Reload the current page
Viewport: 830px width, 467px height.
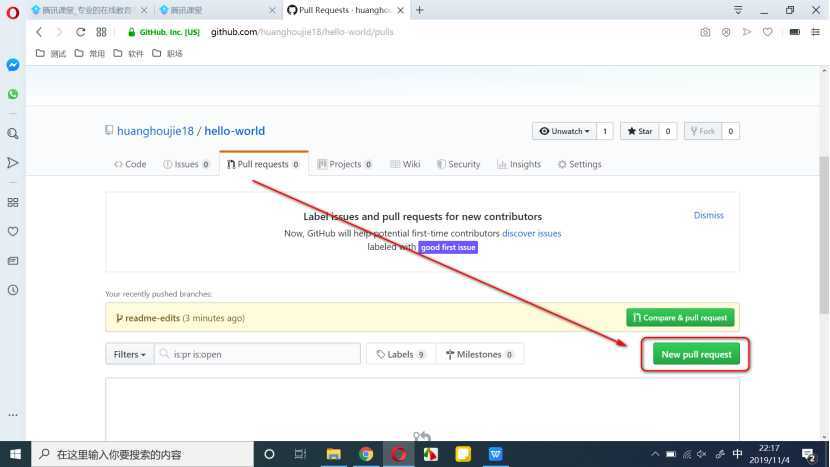tap(80, 32)
